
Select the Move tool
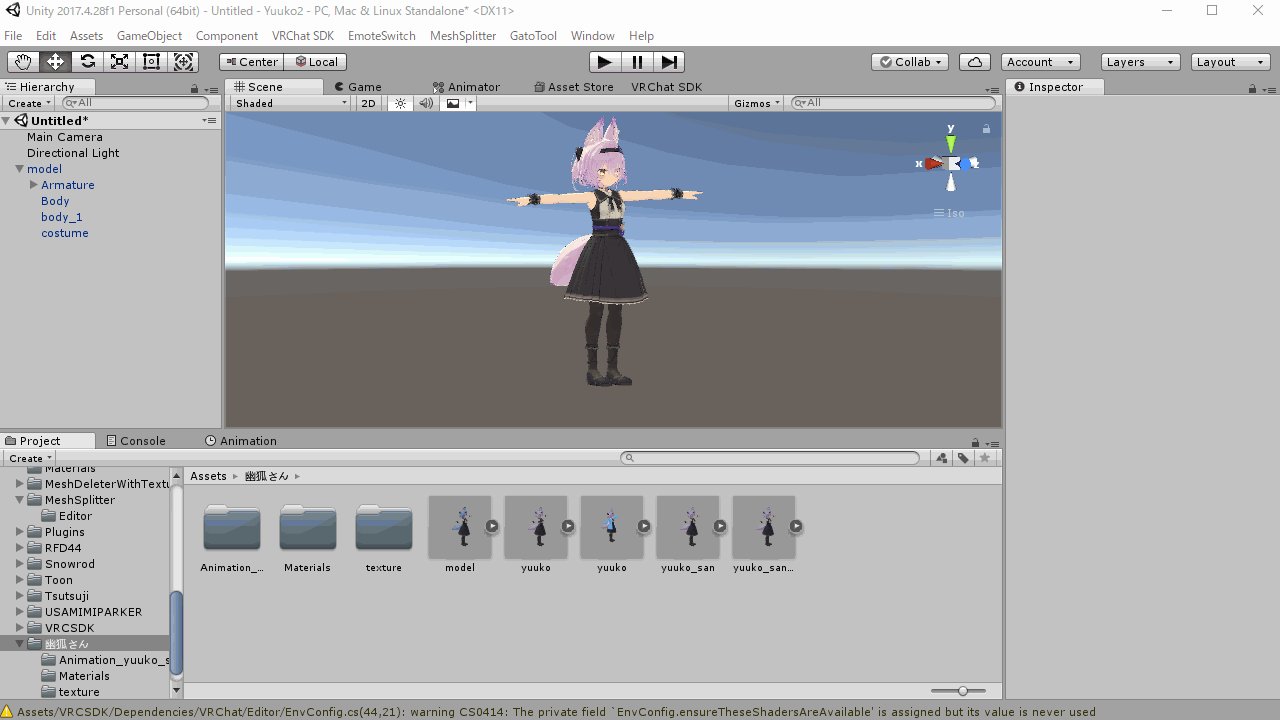click(55, 62)
